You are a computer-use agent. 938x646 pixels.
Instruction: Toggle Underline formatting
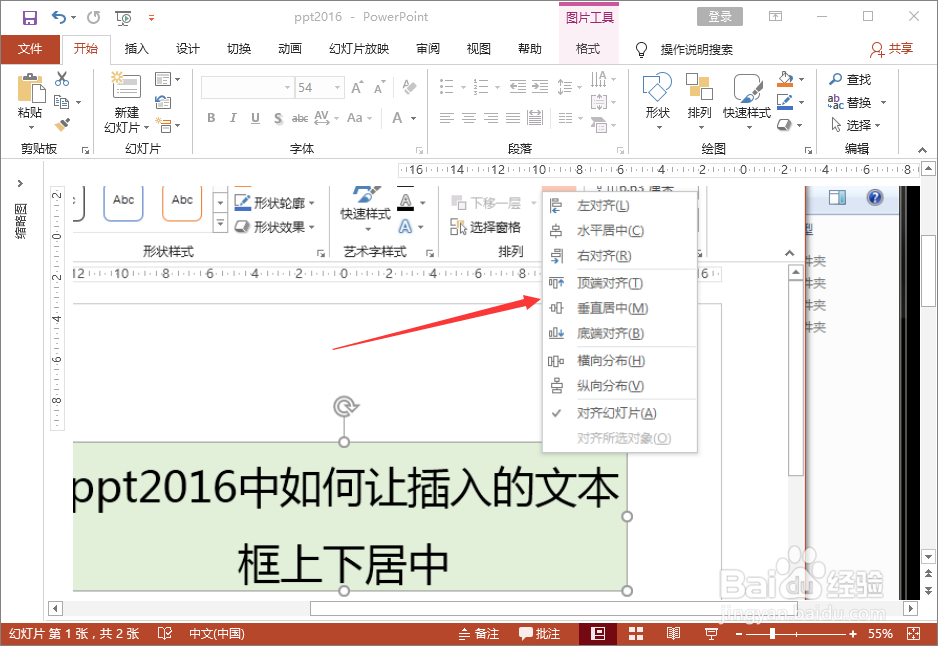[255, 118]
